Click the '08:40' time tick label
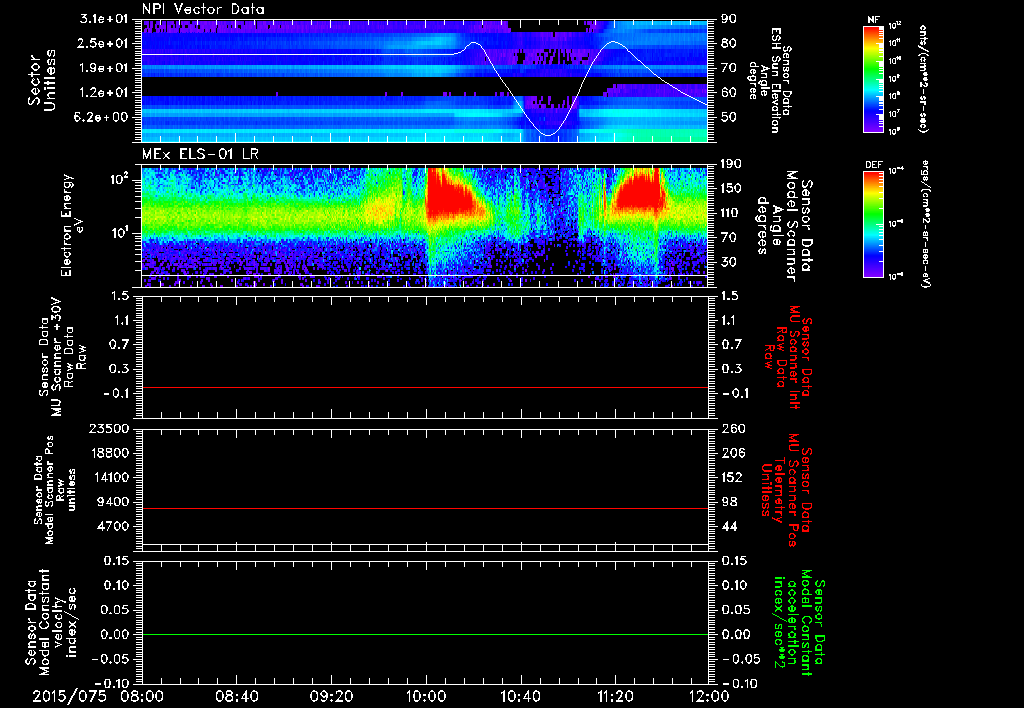Image resolution: width=1024 pixels, height=708 pixels. pos(237,696)
